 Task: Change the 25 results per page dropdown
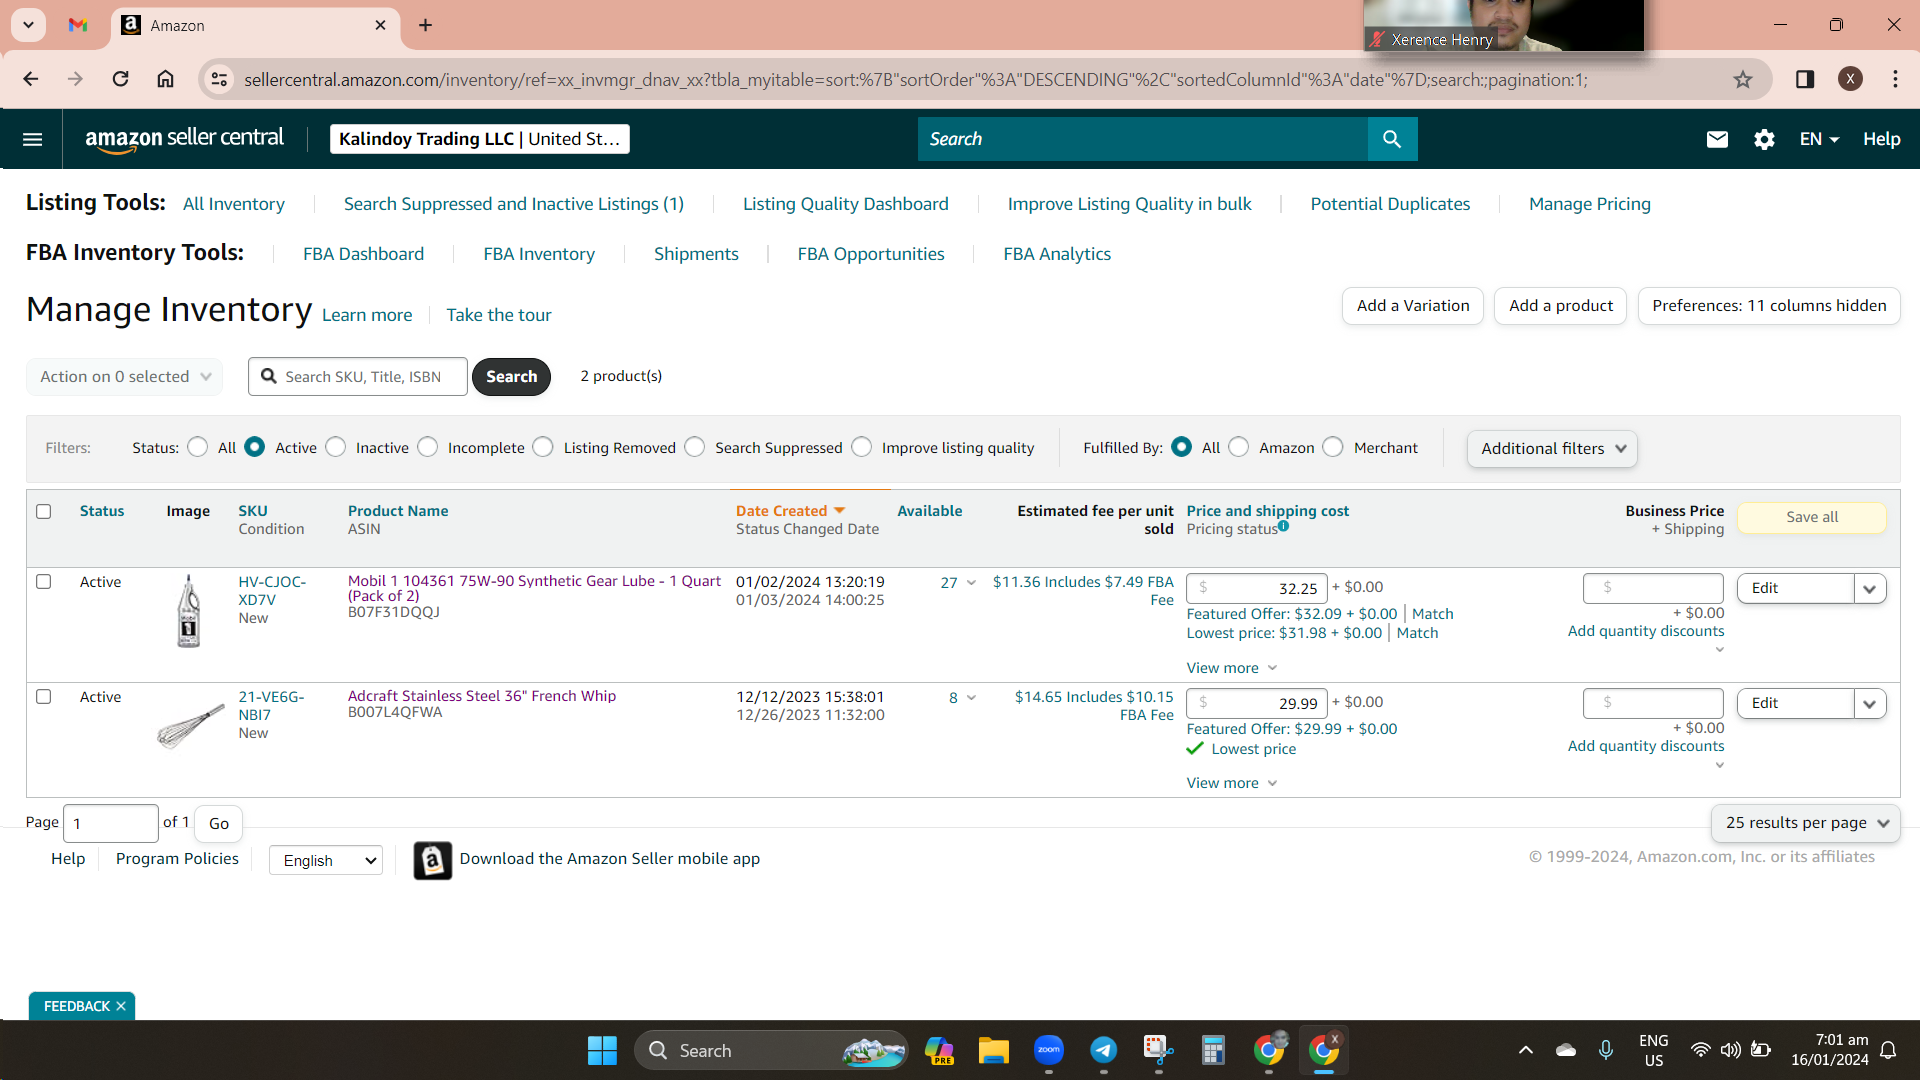click(1806, 823)
